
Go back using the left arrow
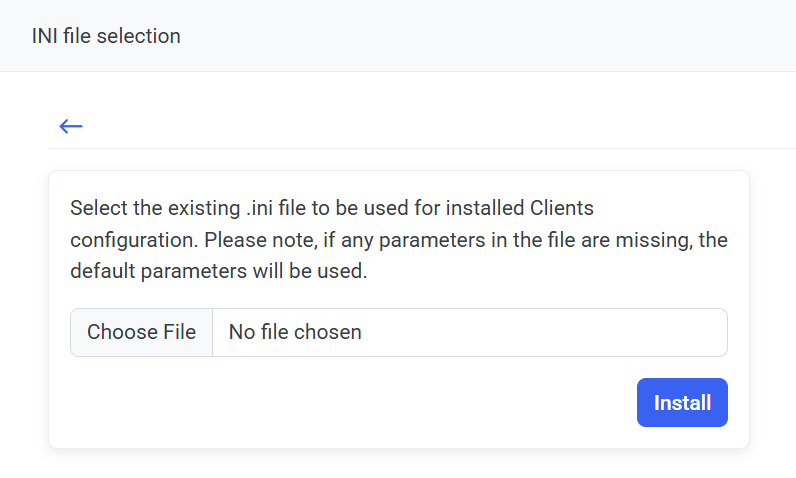pyautogui.click(x=70, y=126)
